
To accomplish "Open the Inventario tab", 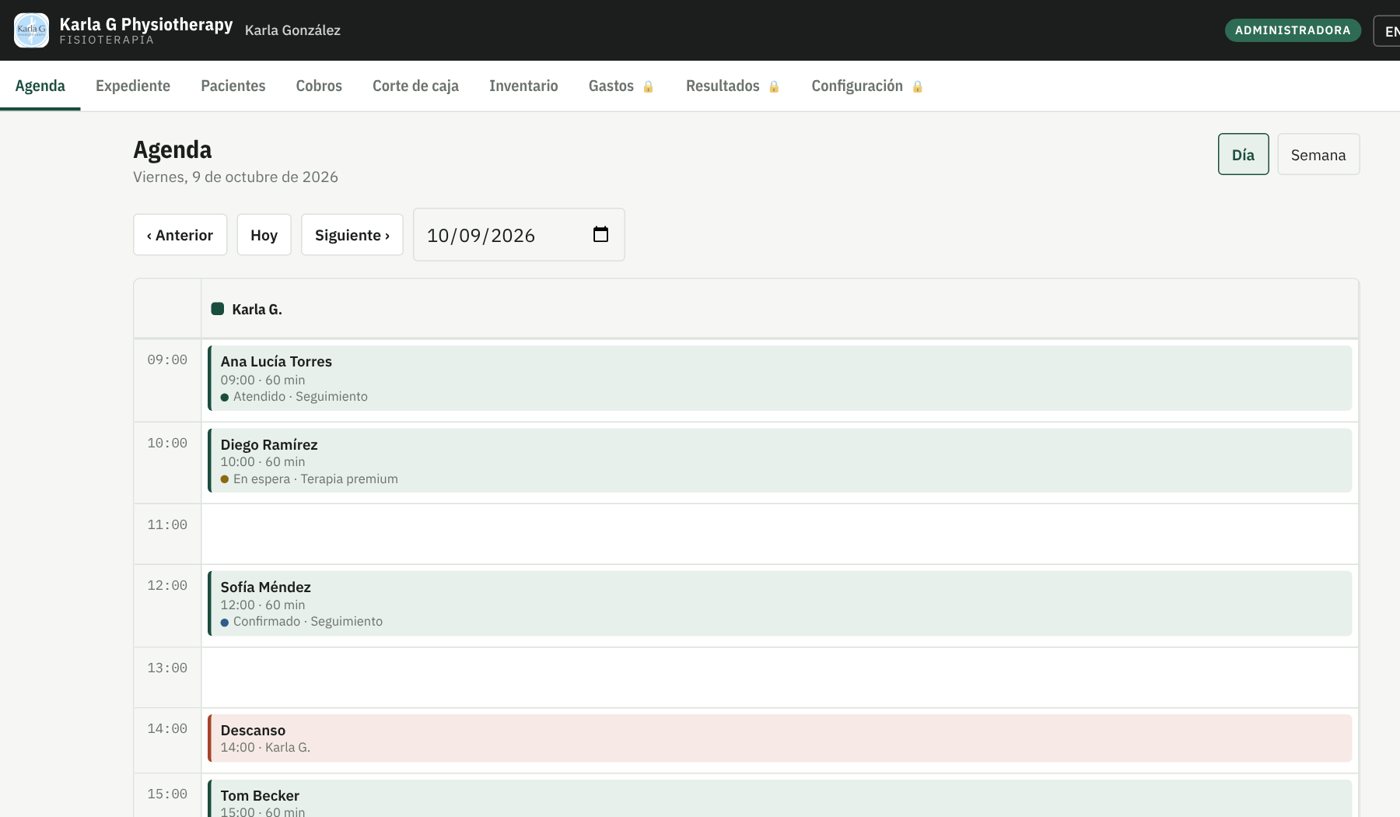I will pos(524,86).
